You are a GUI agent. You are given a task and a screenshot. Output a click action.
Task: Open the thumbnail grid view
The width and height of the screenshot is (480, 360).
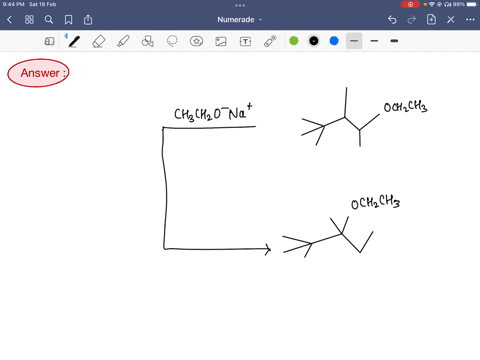point(29,20)
